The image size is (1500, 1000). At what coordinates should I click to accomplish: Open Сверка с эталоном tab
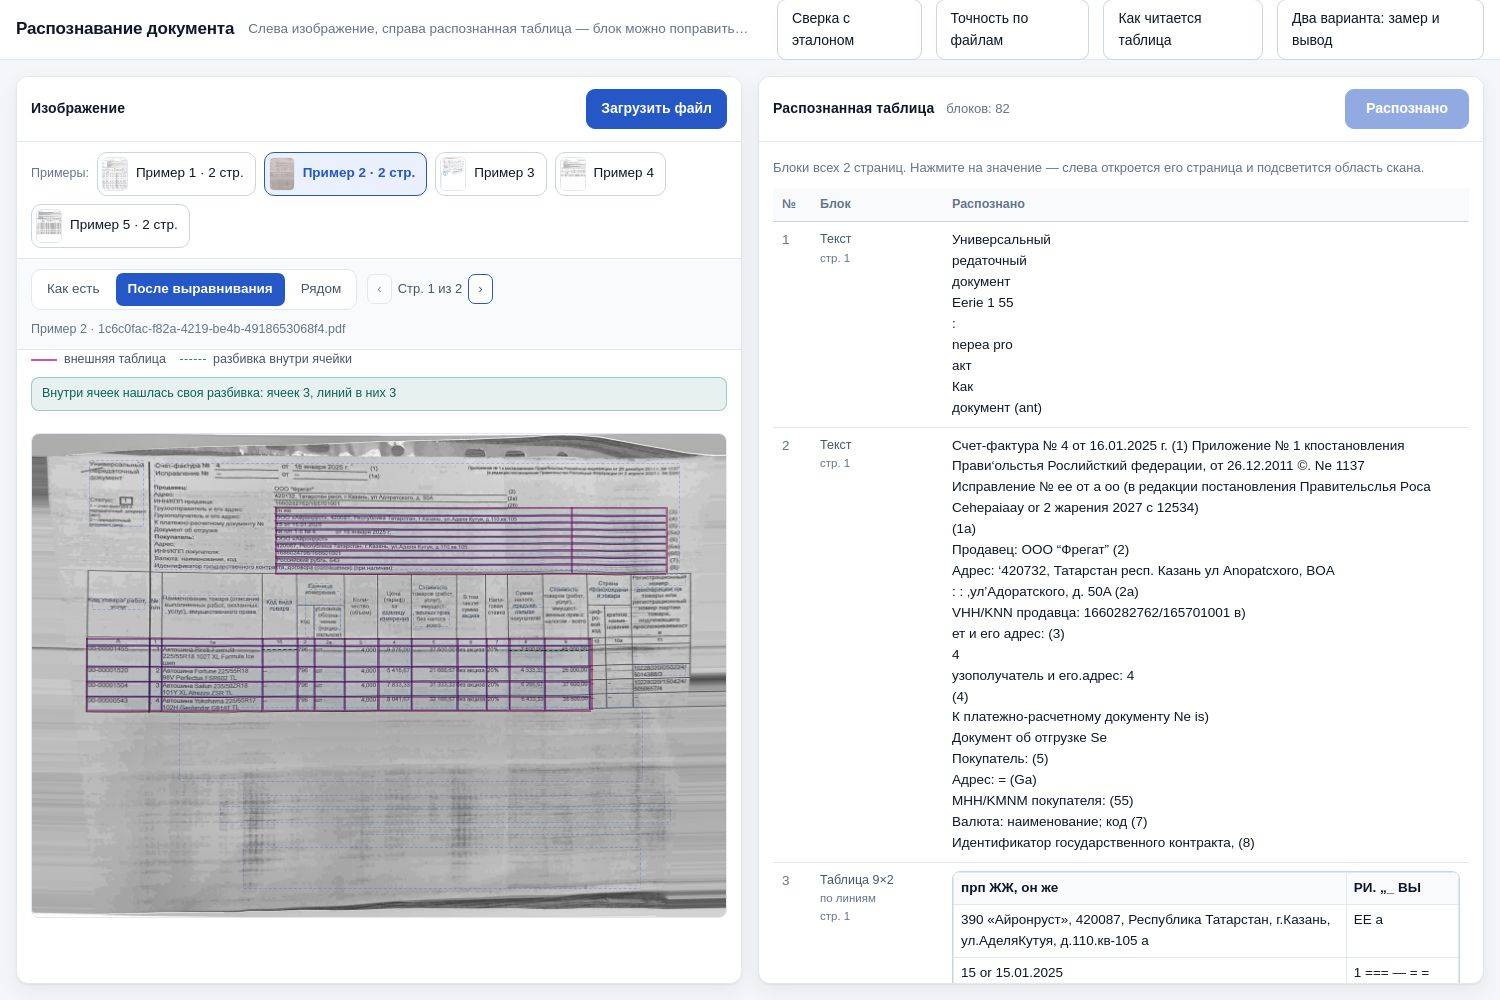849,29
